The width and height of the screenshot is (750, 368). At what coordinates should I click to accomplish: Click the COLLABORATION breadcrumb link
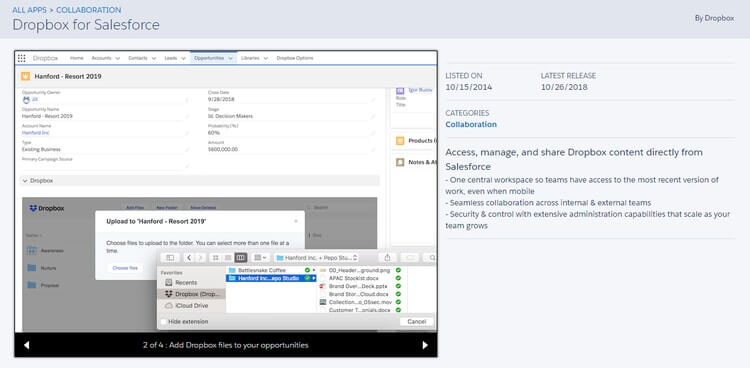[x=88, y=10]
